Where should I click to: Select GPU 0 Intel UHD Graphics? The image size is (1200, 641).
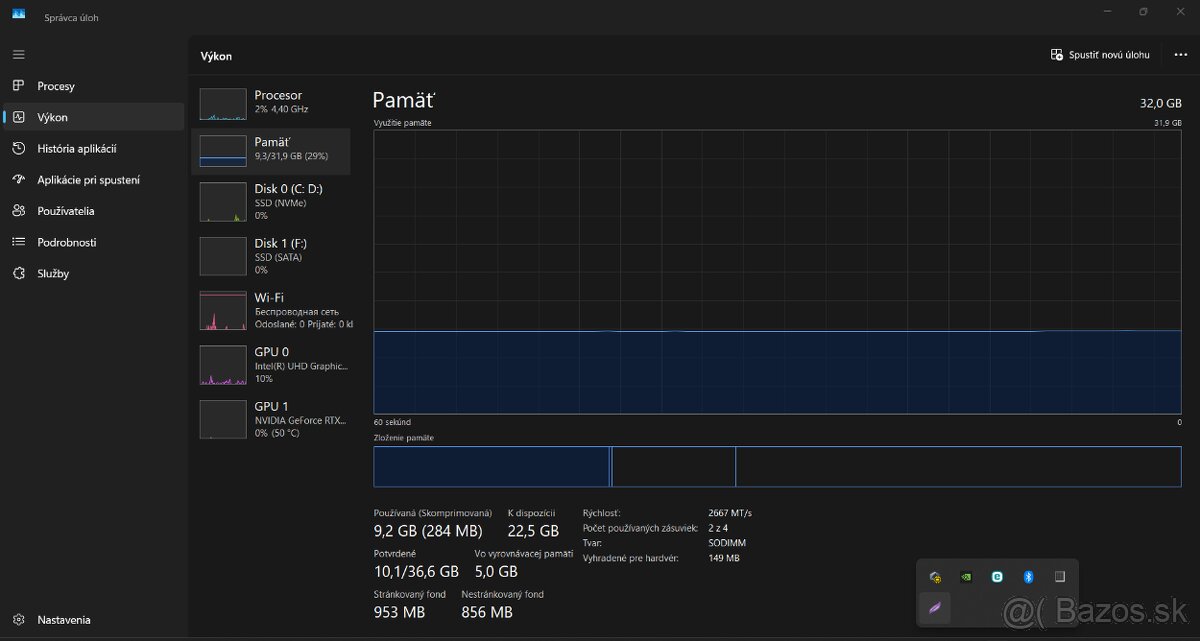pos(271,365)
